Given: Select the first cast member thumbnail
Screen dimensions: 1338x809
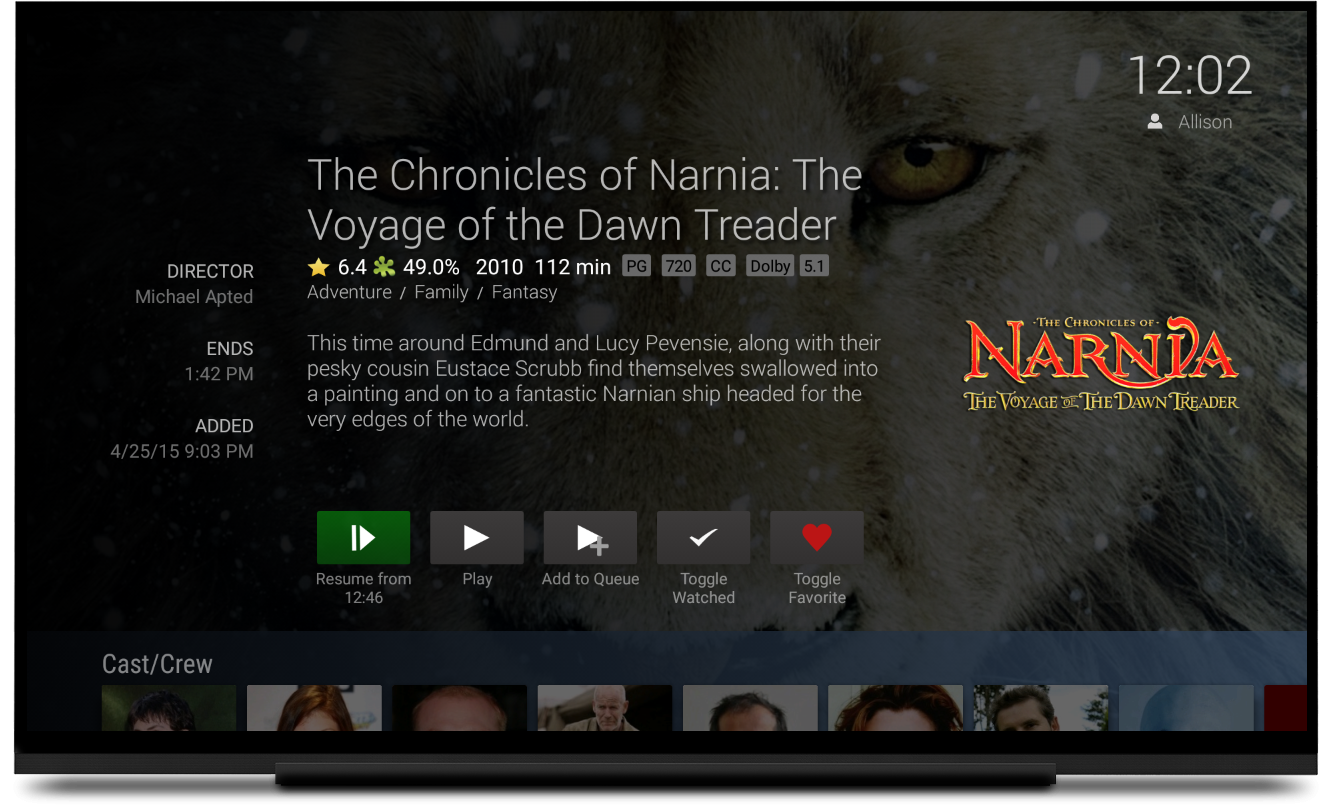Looking at the screenshot, I should click(x=169, y=708).
